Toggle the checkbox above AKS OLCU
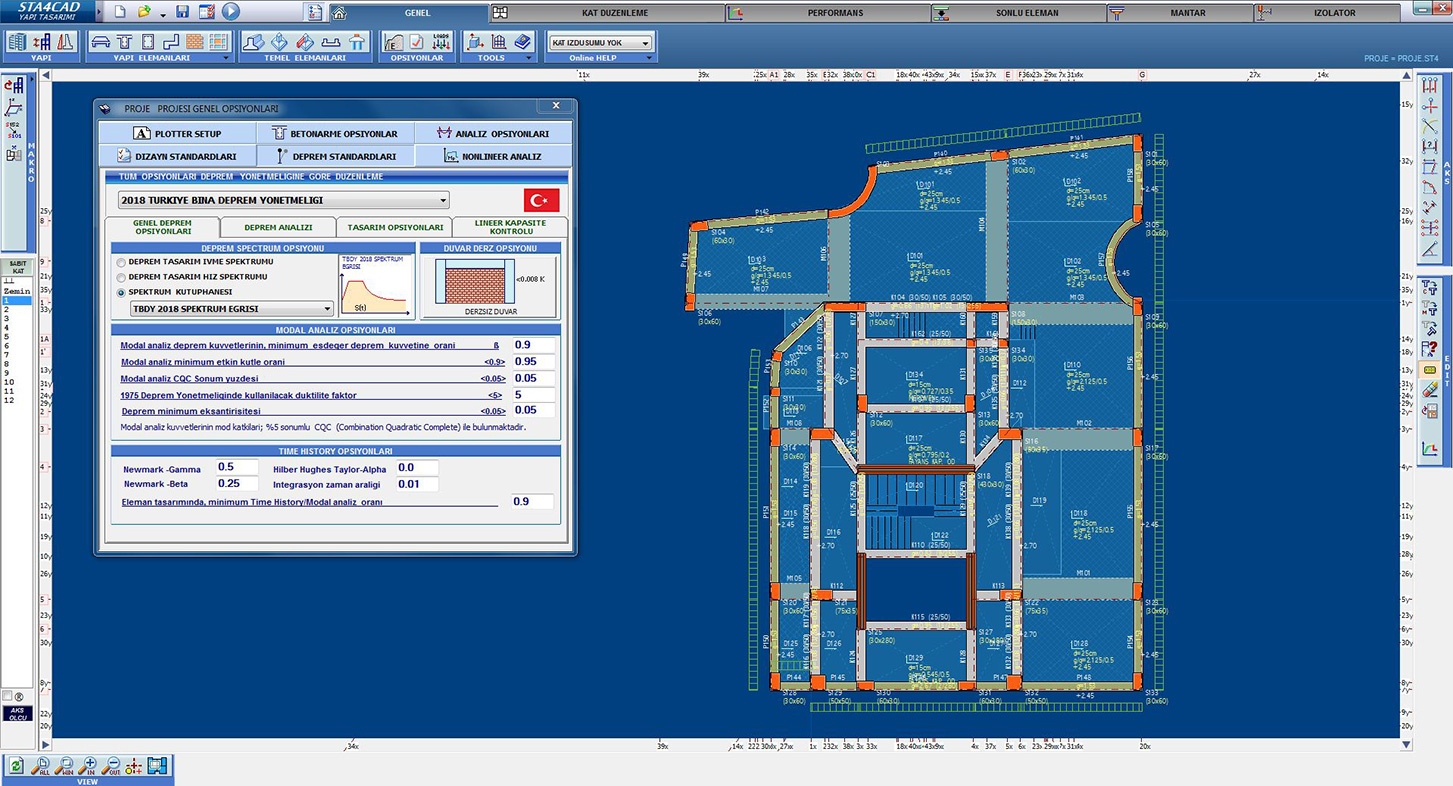The image size is (1453, 786). (8, 696)
